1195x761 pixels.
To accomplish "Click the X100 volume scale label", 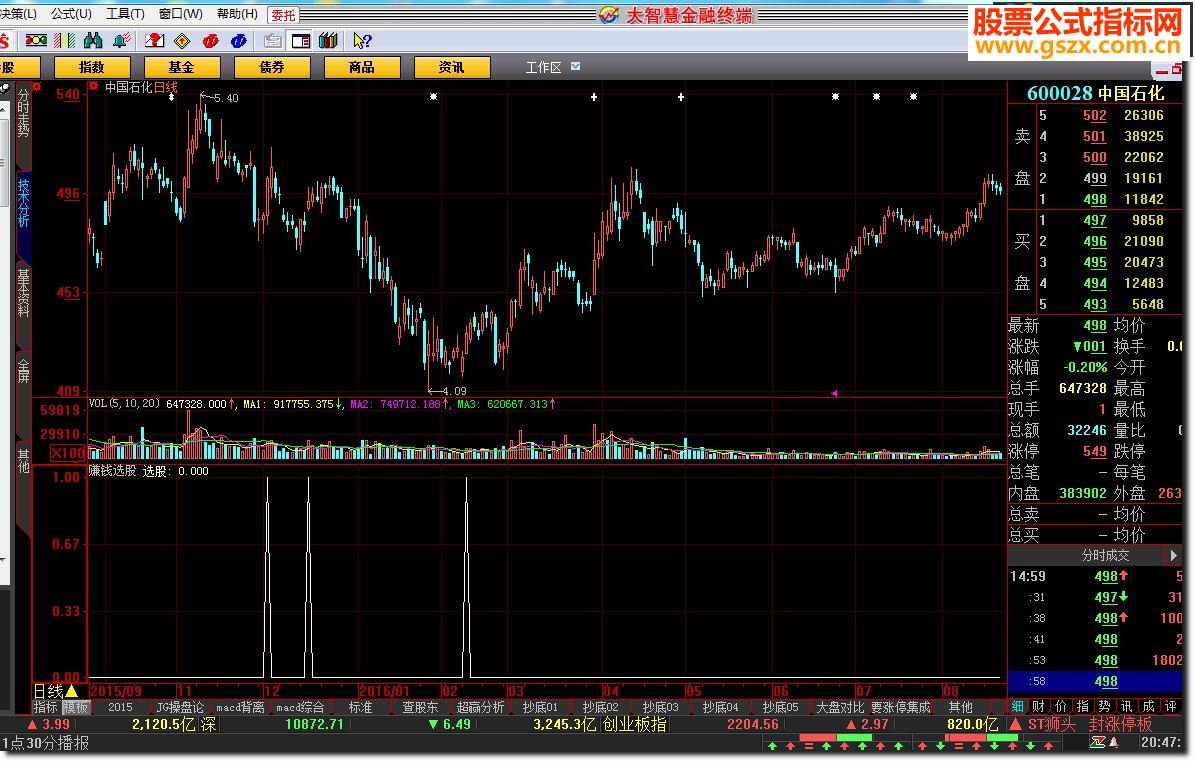I will pyautogui.click(x=68, y=453).
